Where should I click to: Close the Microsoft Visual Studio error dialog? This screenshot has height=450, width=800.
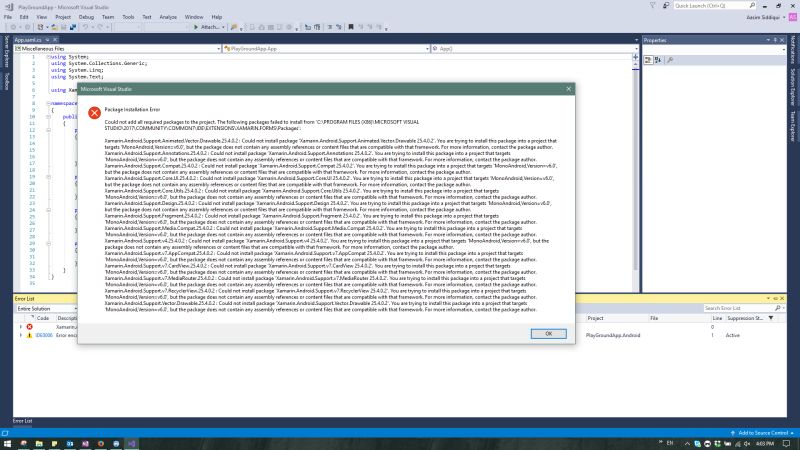pyautogui.click(x=568, y=89)
